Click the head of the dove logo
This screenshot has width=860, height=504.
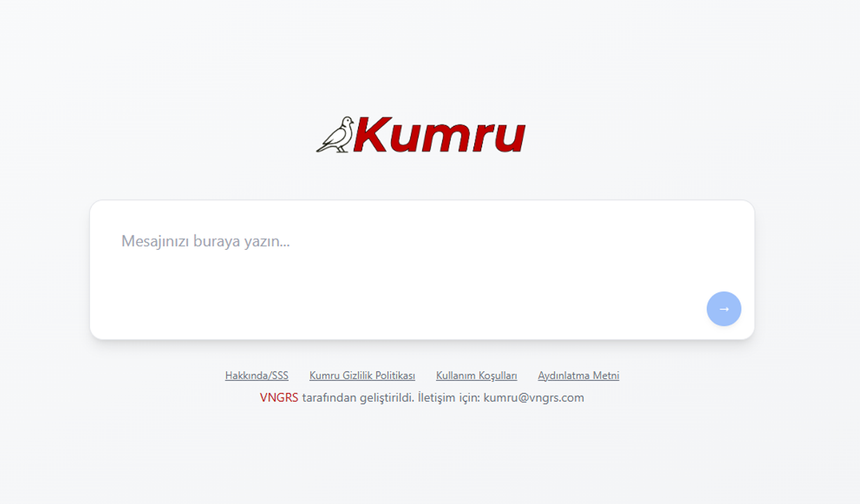pos(346,122)
